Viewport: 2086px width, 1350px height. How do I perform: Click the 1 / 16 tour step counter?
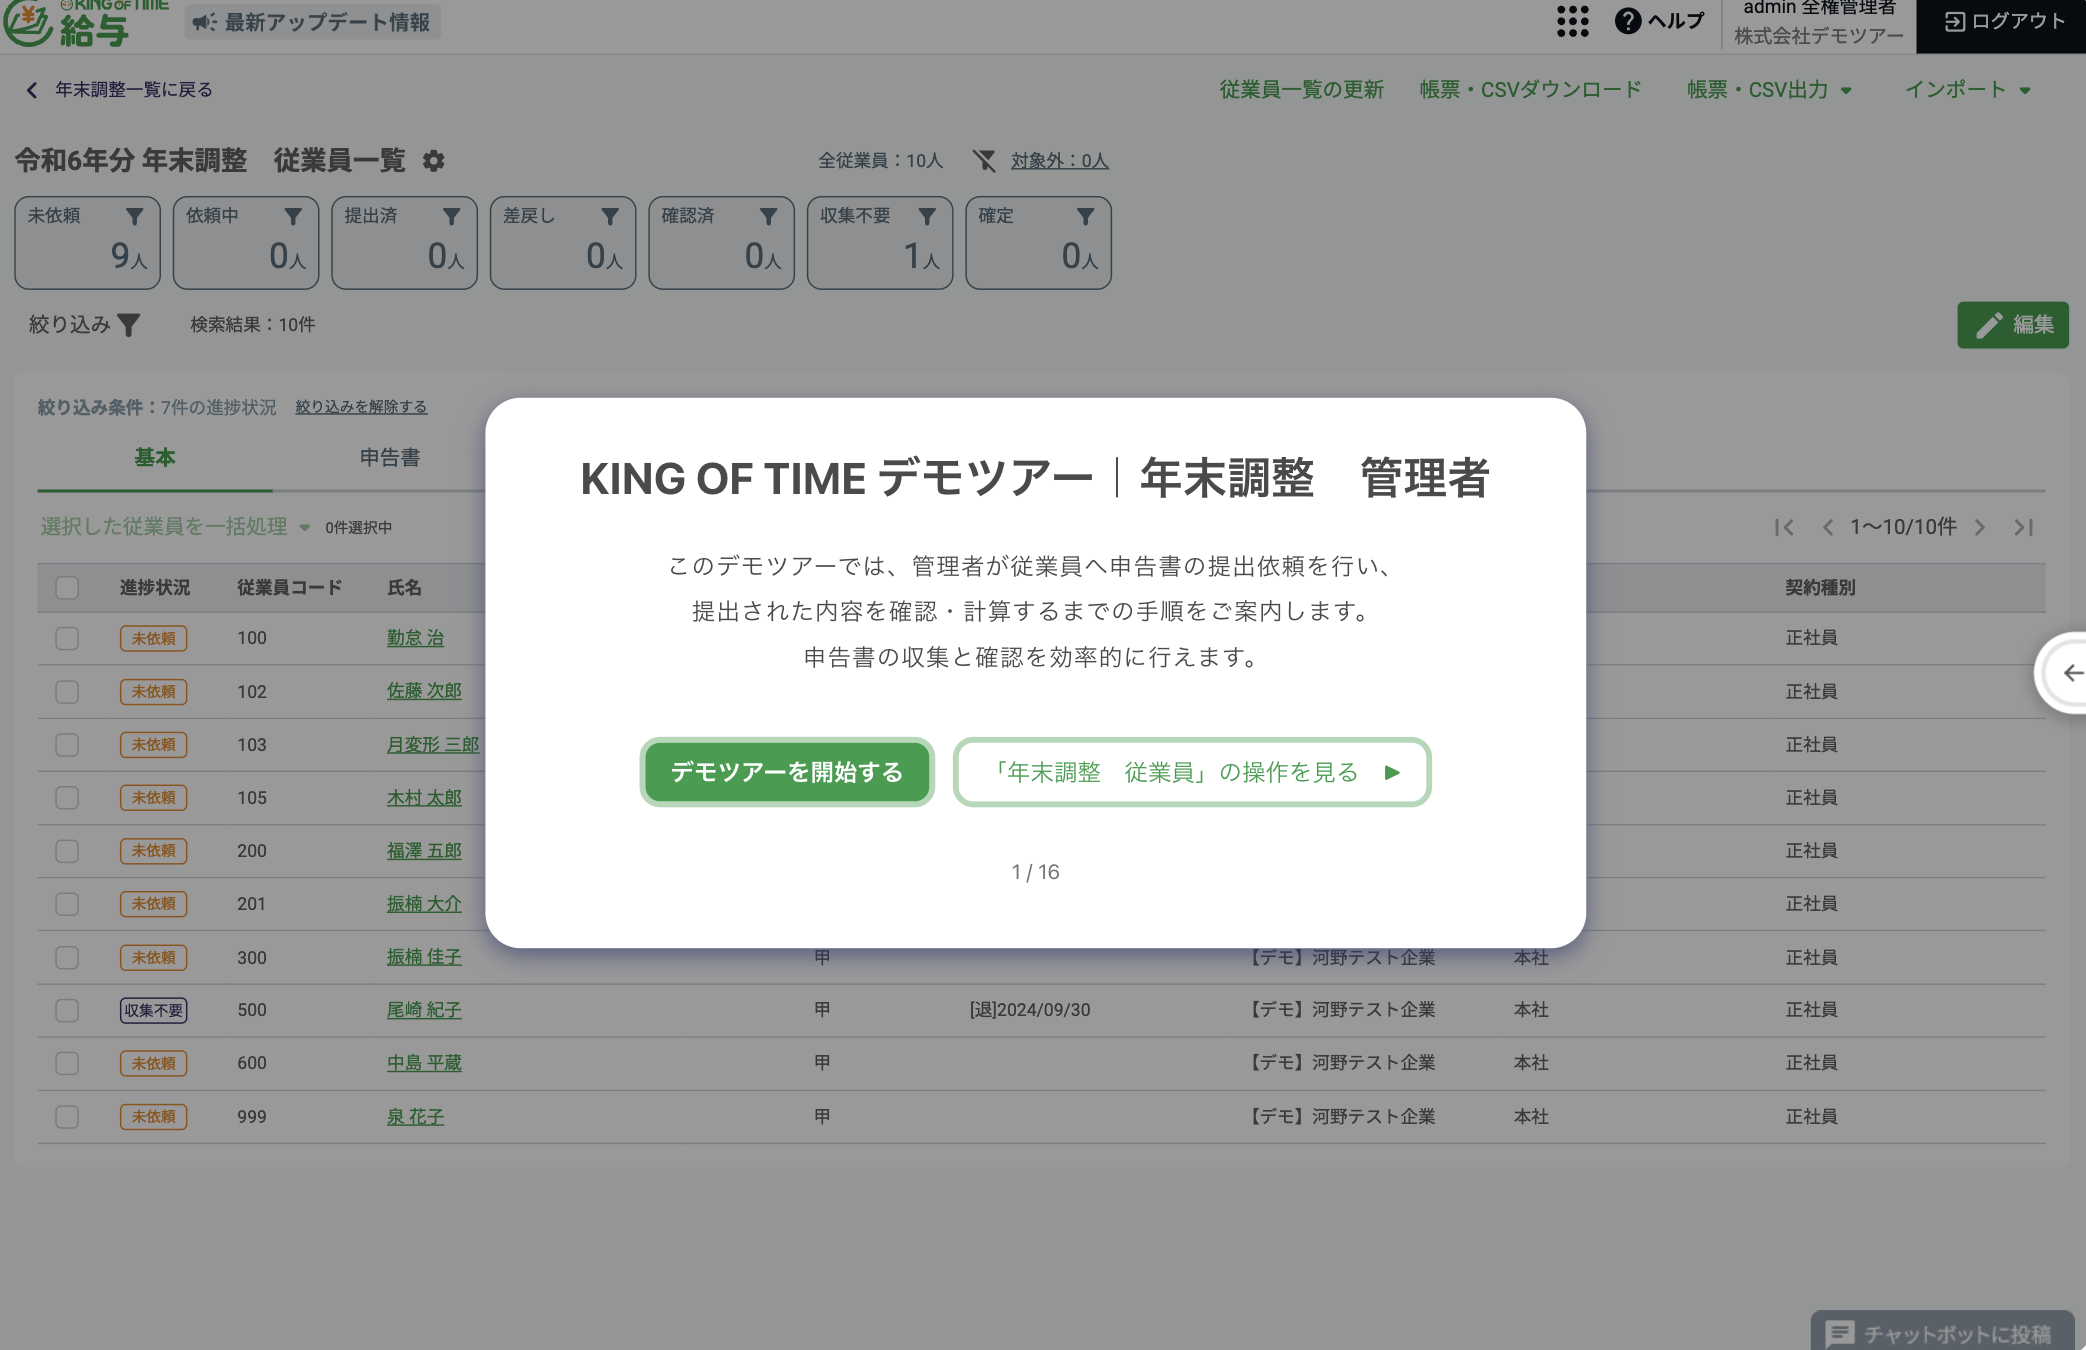pyautogui.click(x=1035, y=872)
